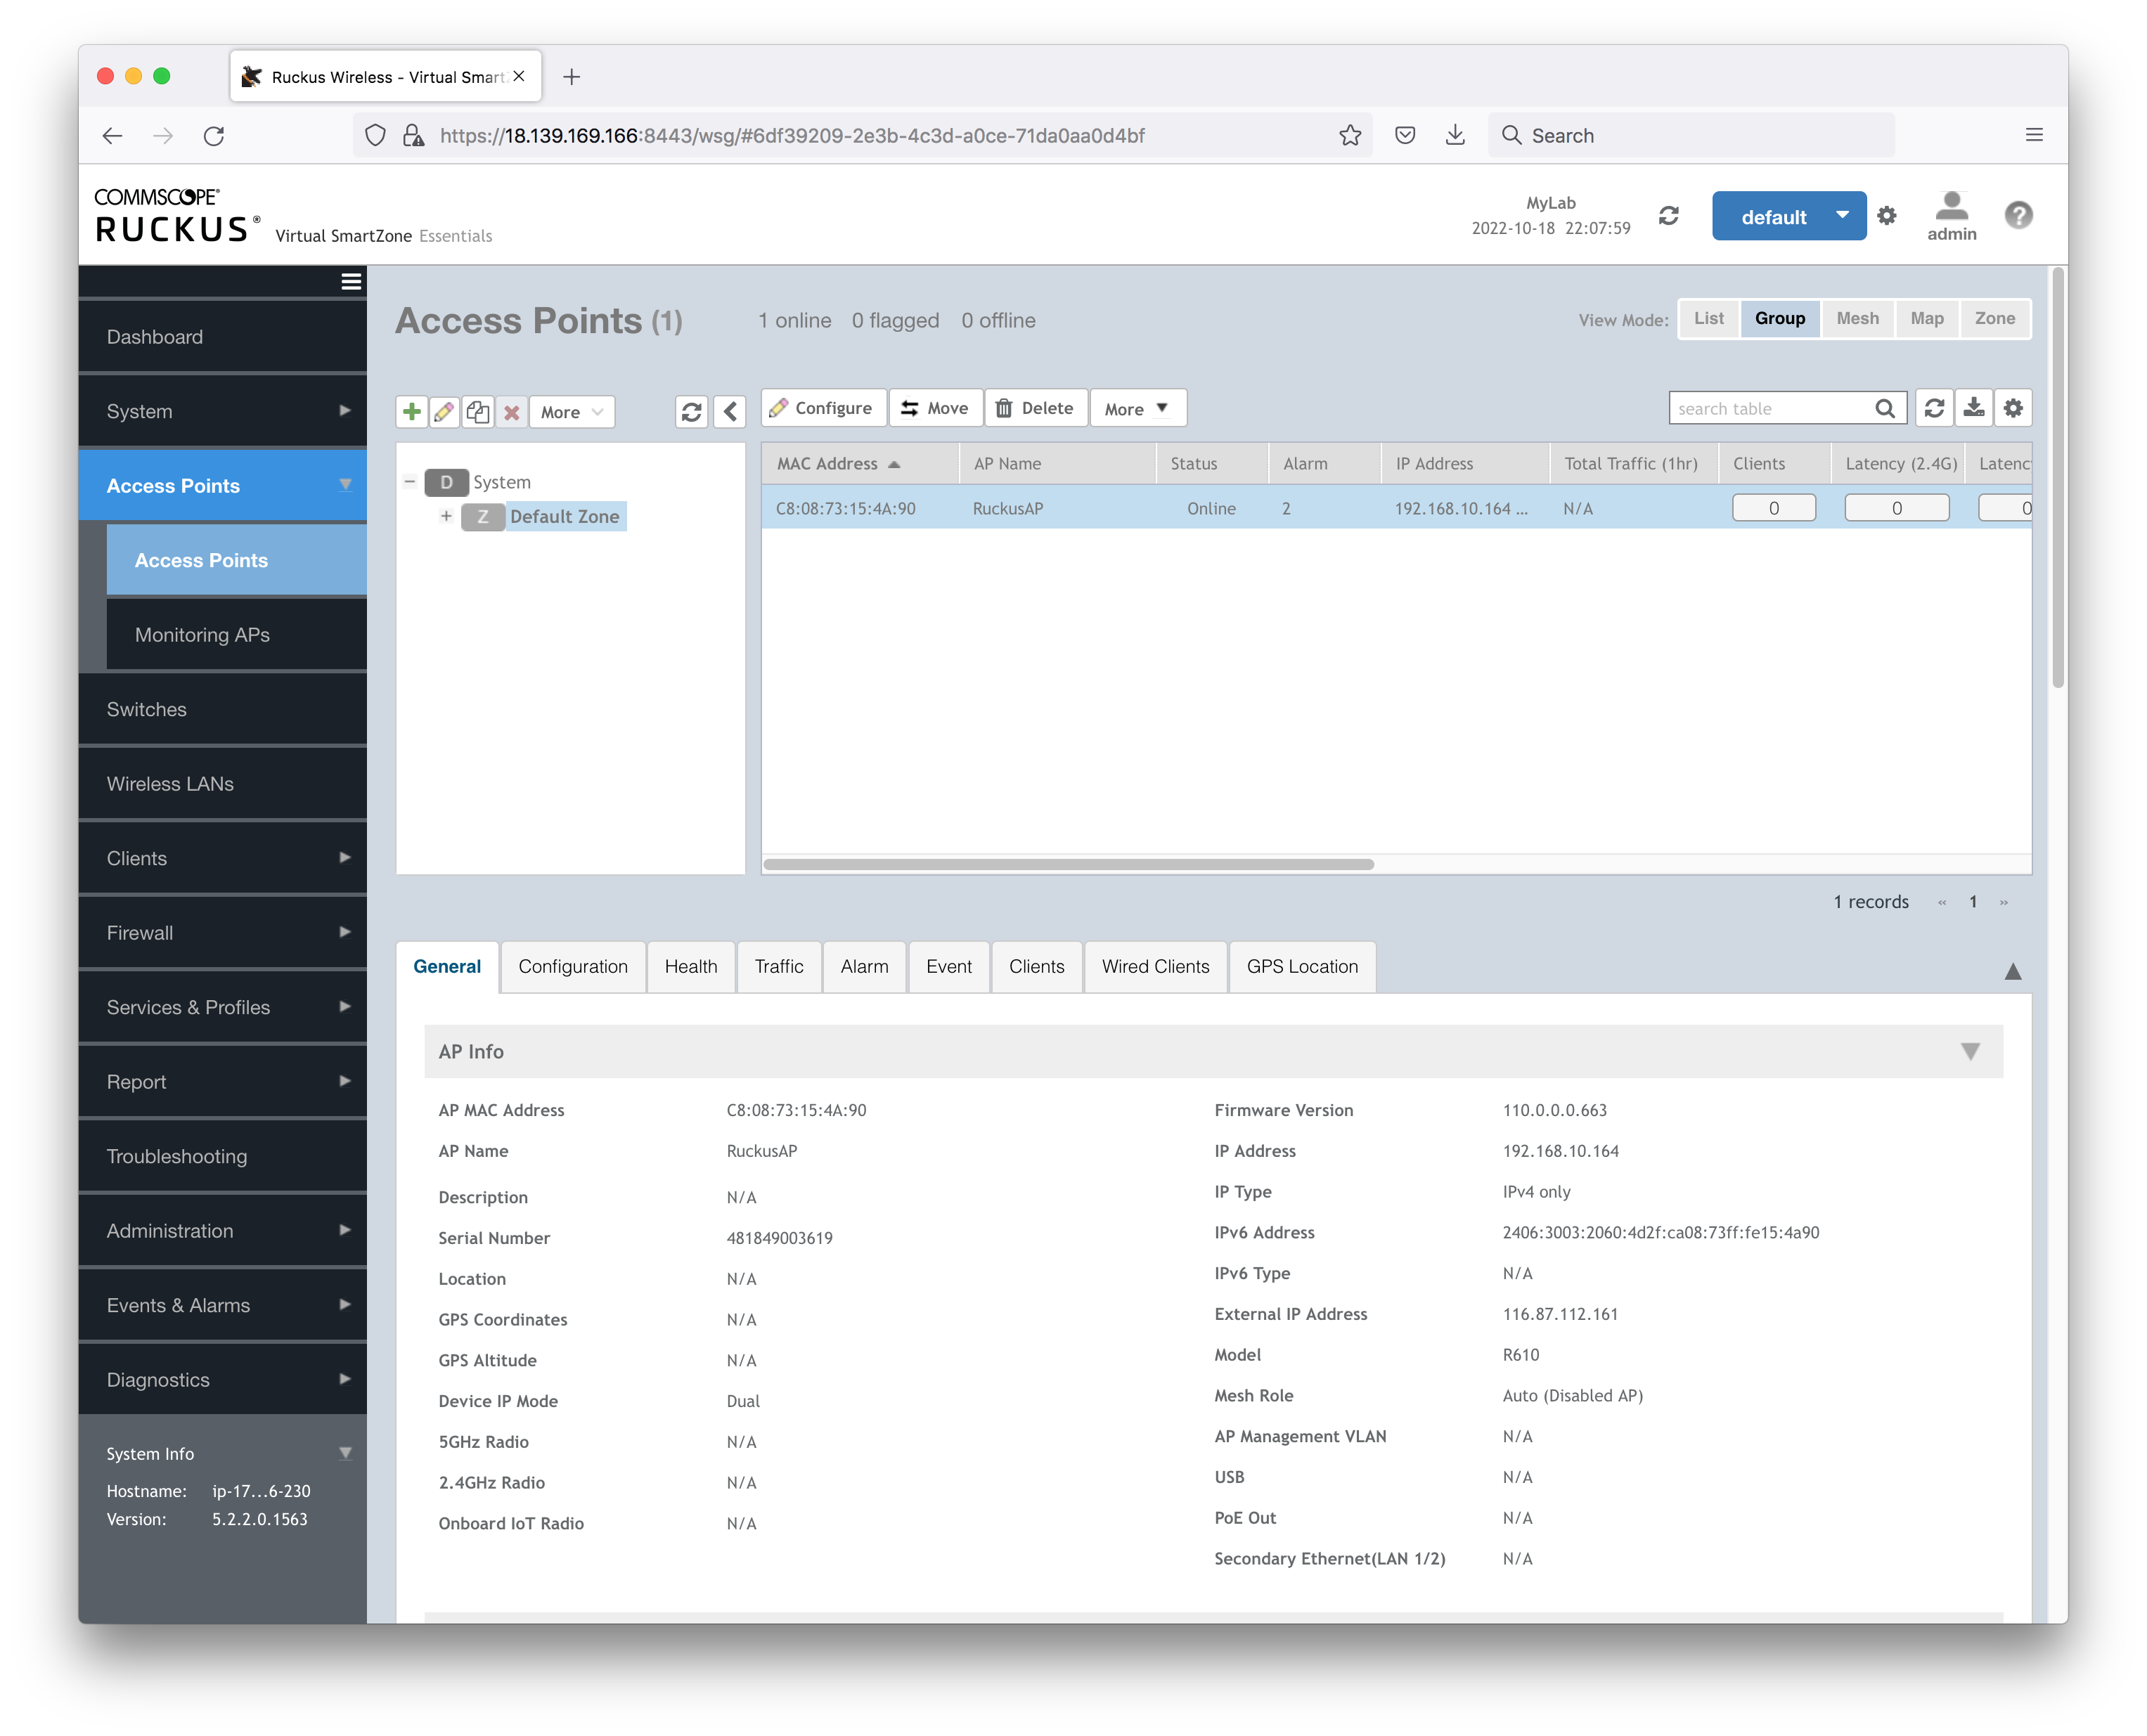This screenshot has width=2147, height=1736.
Task: Bookmark this page with star icon
Action: tap(1350, 135)
